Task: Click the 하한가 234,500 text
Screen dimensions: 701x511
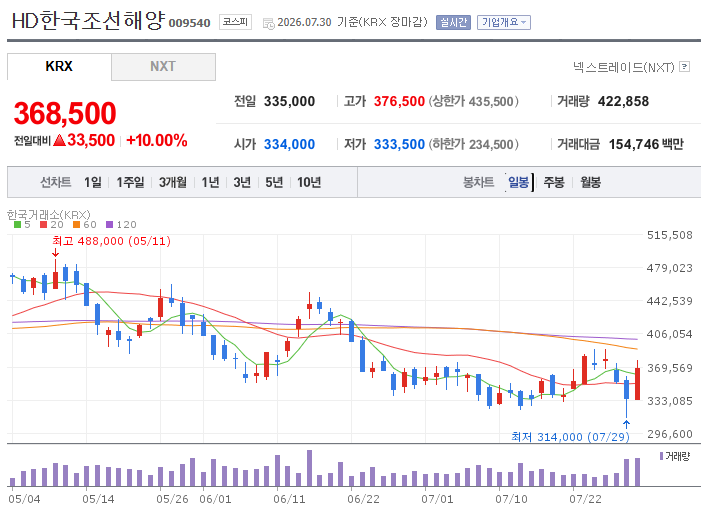Action: (474, 144)
